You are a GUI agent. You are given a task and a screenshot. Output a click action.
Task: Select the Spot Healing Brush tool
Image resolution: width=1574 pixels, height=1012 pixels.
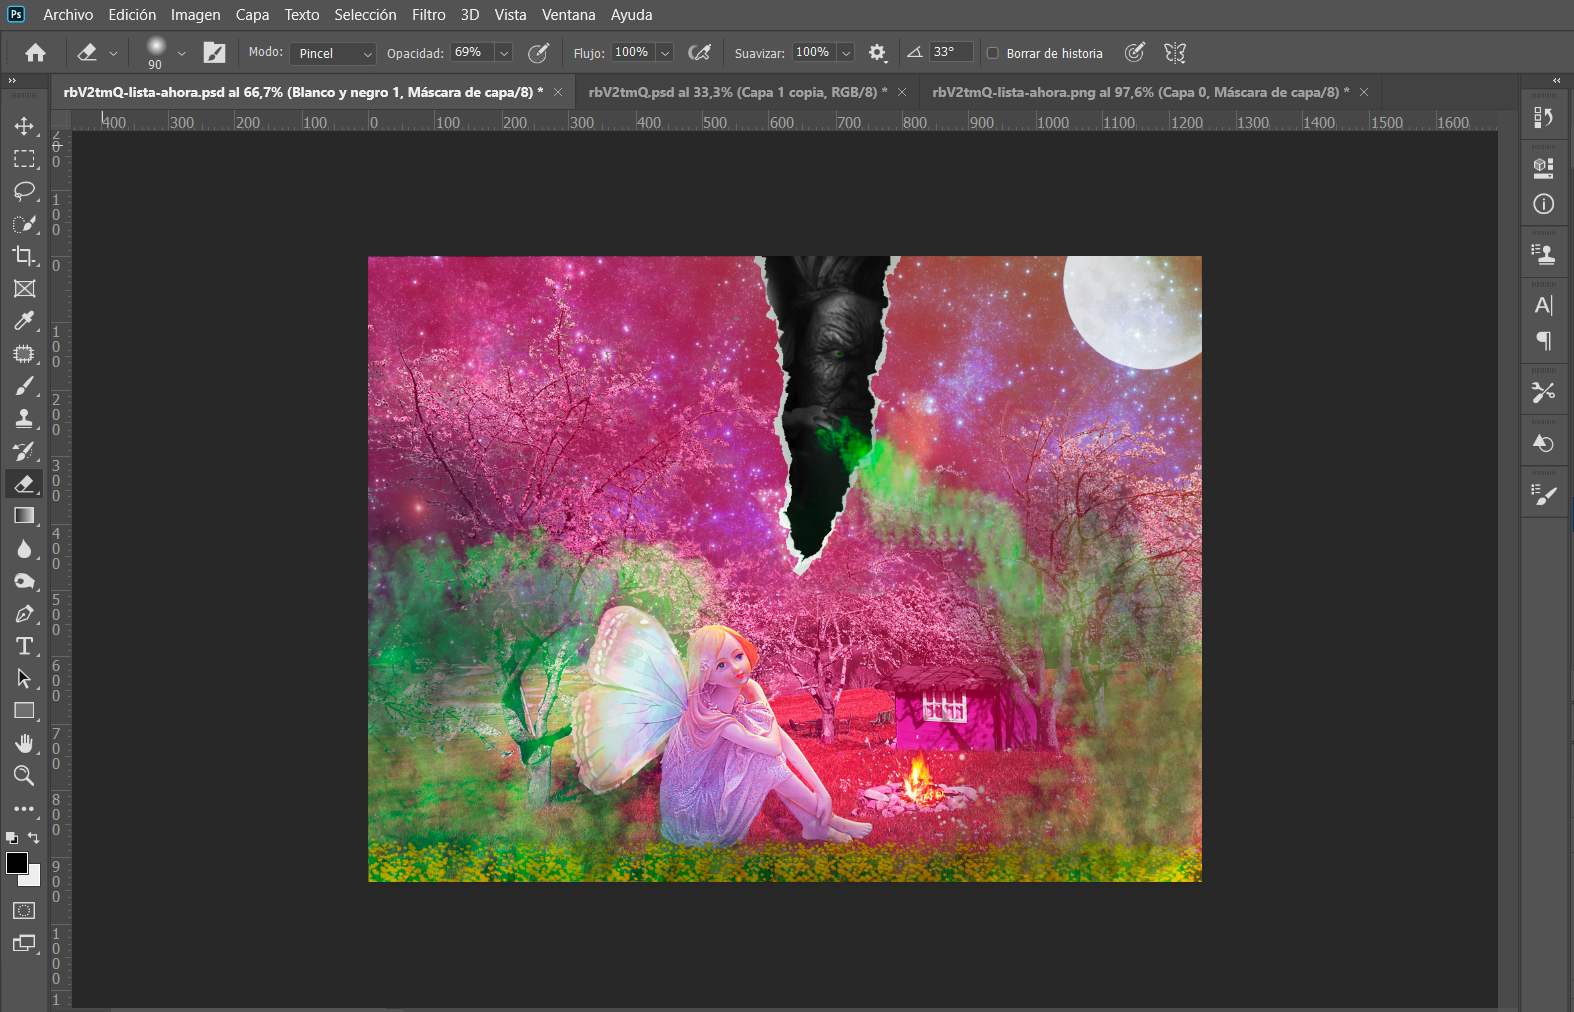pos(24,354)
